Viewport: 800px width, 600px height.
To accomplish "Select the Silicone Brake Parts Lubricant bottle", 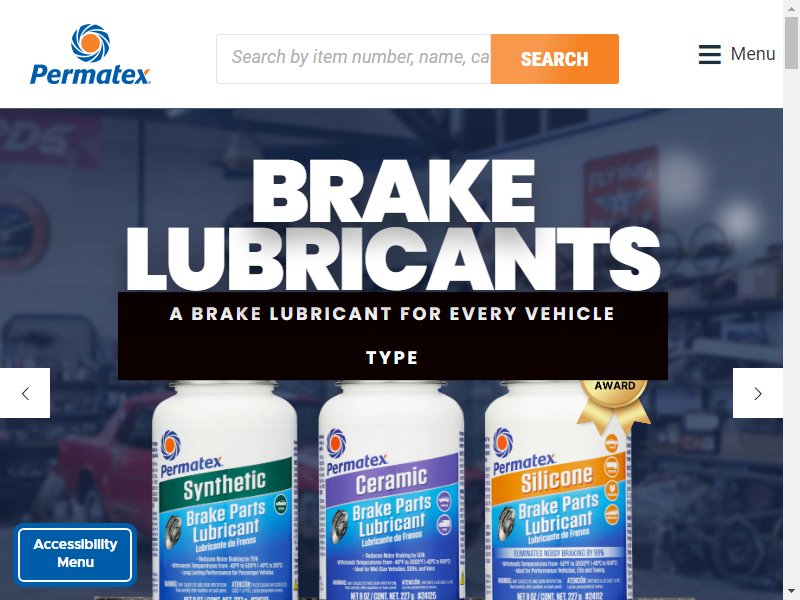I will 558,491.
